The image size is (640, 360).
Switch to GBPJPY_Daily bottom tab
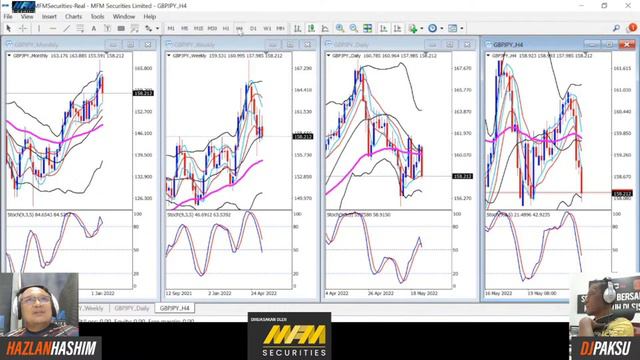coord(131,308)
